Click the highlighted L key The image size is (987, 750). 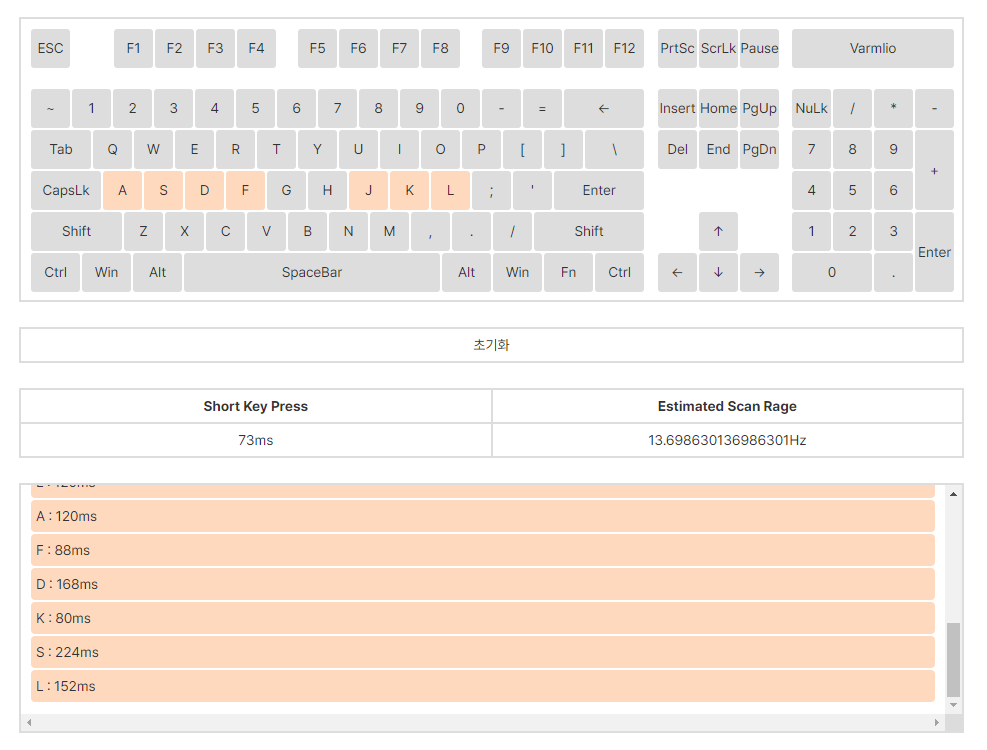click(x=450, y=190)
